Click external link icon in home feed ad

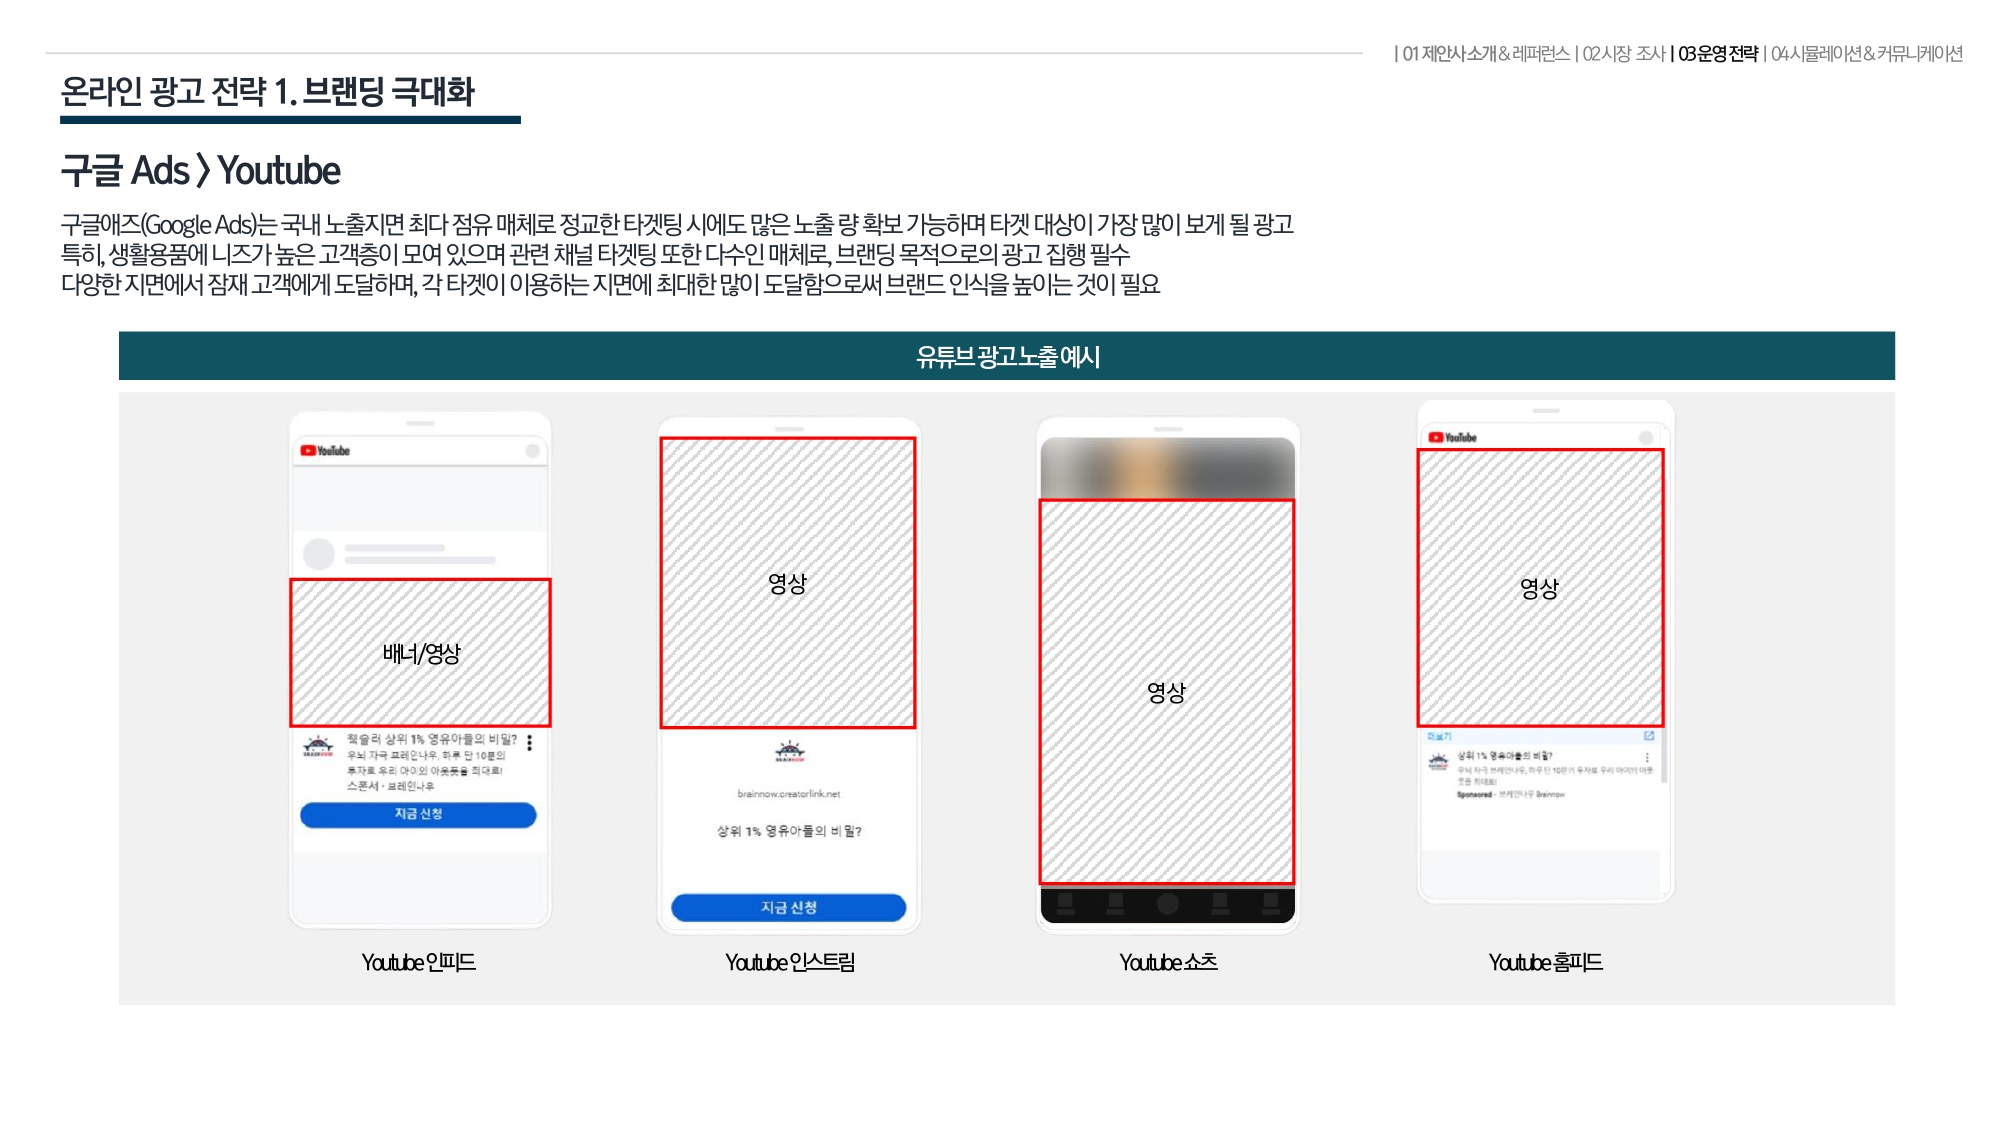(1649, 736)
